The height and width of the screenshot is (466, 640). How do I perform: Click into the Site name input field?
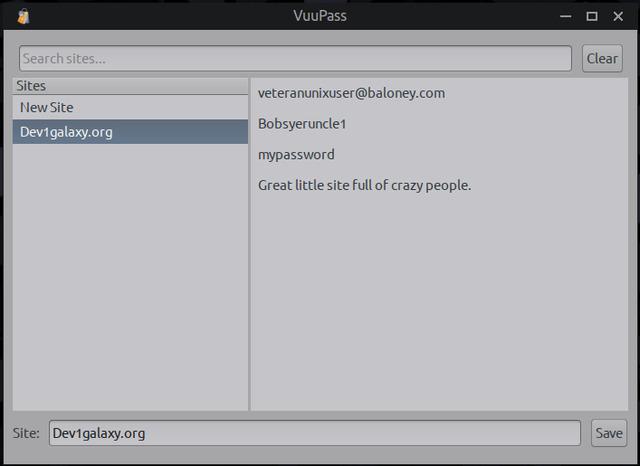314,433
